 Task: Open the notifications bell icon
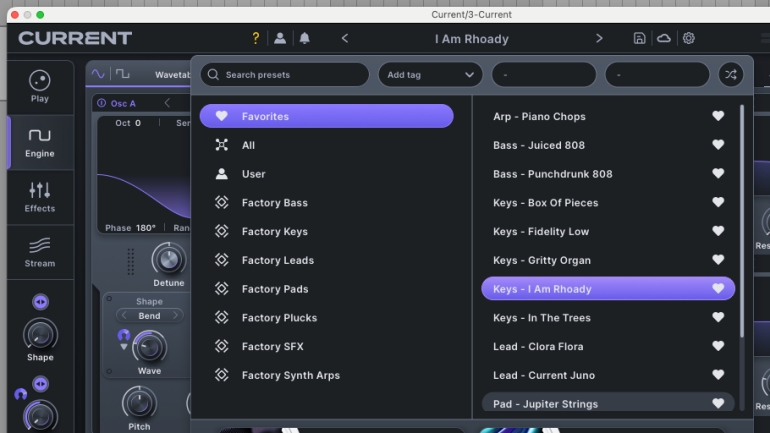point(304,38)
